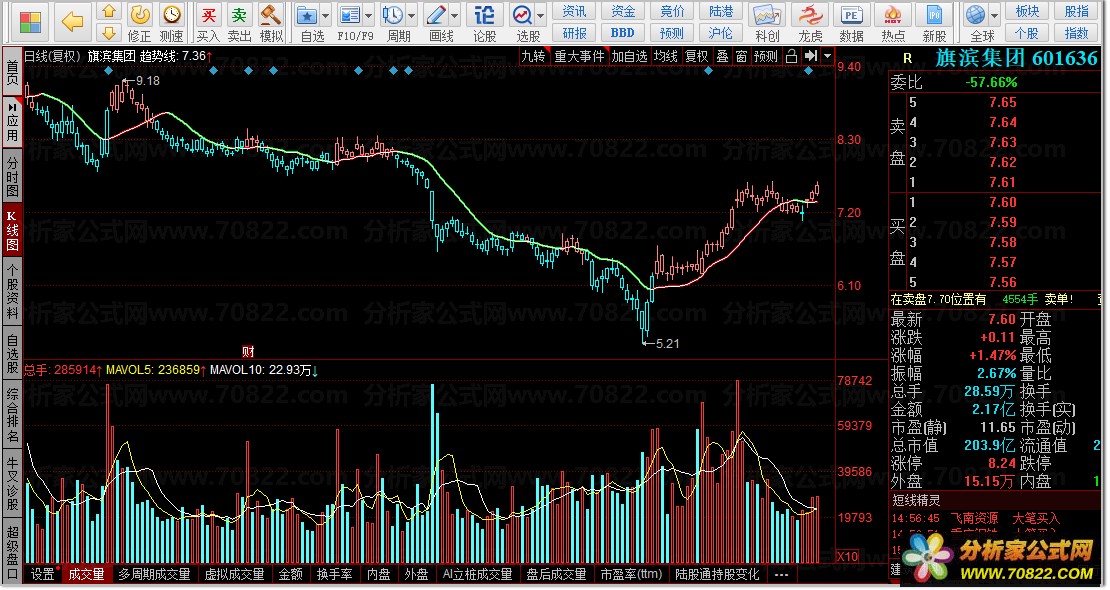Switch to 市盈率(ttm) tab
Image resolution: width=1110 pixels, height=590 pixels.
pos(631,574)
